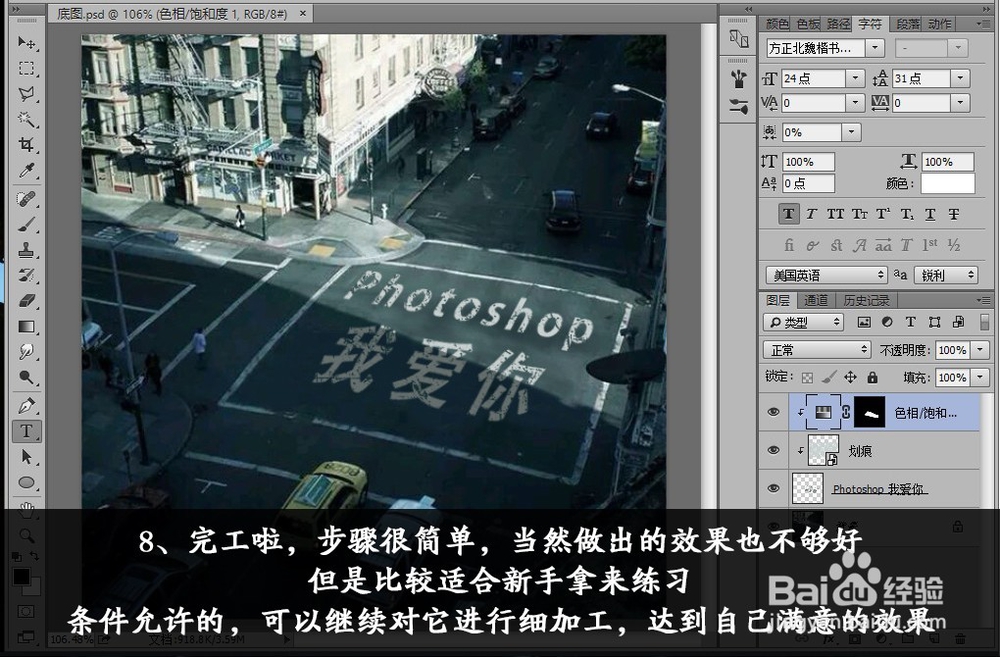The image size is (1000, 657).
Task: Select the Gradient tool
Action: (x=26, y=327)
